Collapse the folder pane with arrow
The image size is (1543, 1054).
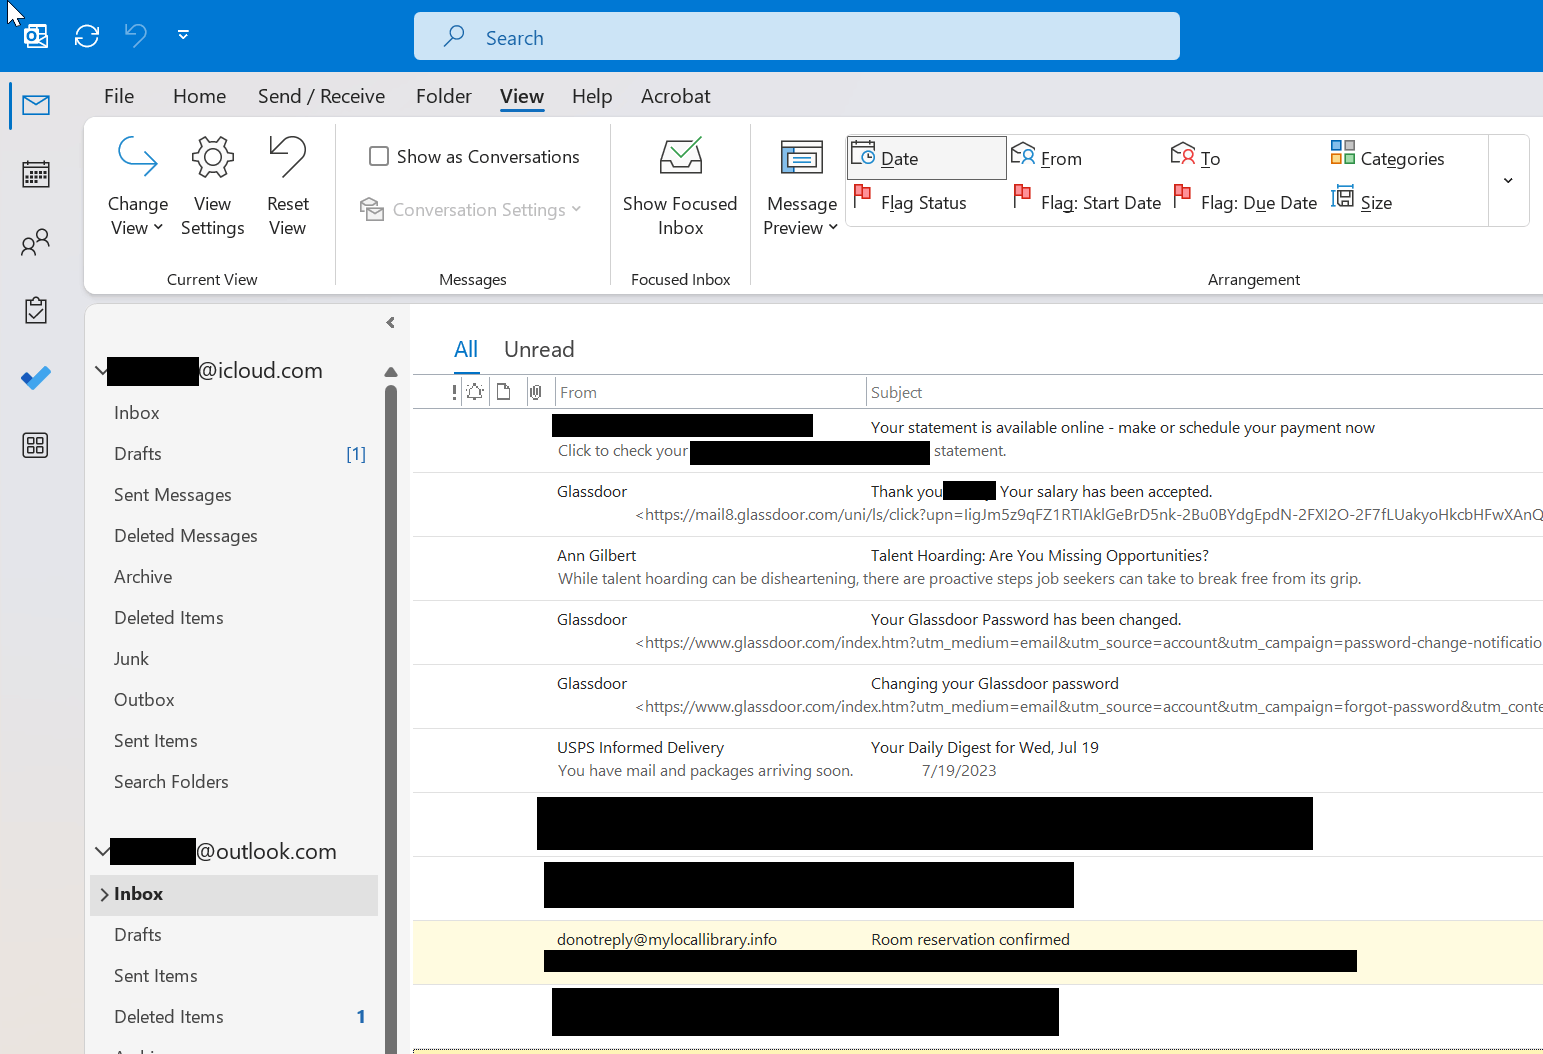390,323
